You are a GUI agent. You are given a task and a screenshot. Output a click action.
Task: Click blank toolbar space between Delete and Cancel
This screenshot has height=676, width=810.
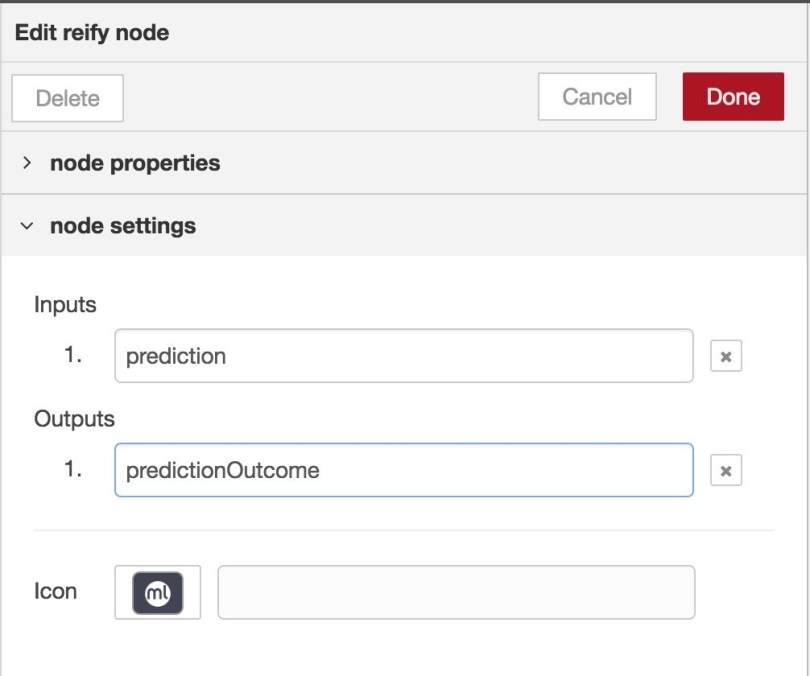[x=330, y=98]
